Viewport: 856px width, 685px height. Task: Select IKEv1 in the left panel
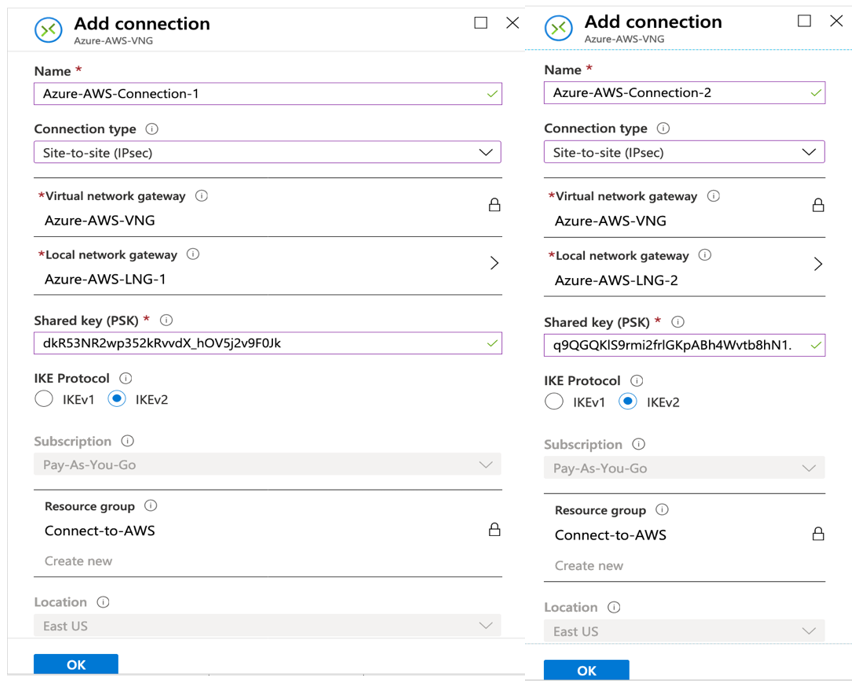[x=44, y=399]
